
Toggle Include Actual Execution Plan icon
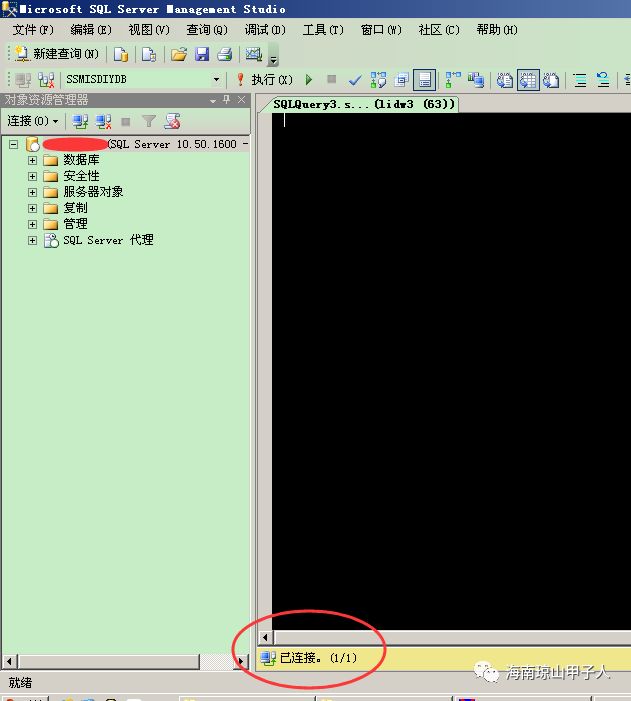coord(453,80)
